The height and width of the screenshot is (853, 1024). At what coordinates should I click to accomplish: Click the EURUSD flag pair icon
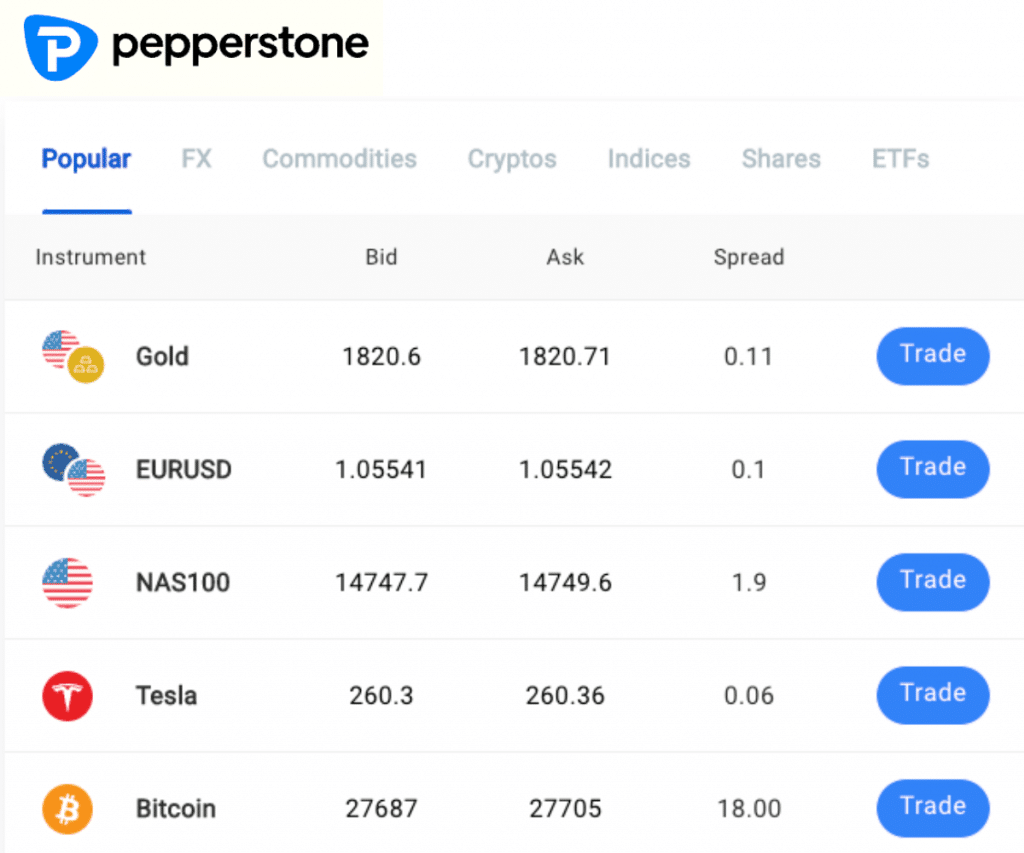click(x=73, y=470)
